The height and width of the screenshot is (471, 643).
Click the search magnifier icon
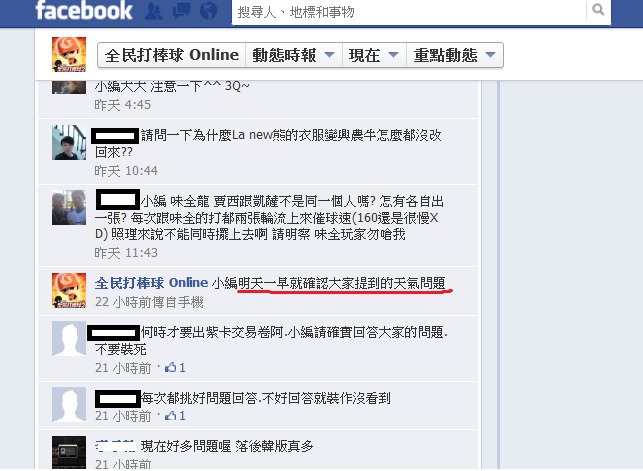point(598,9)
